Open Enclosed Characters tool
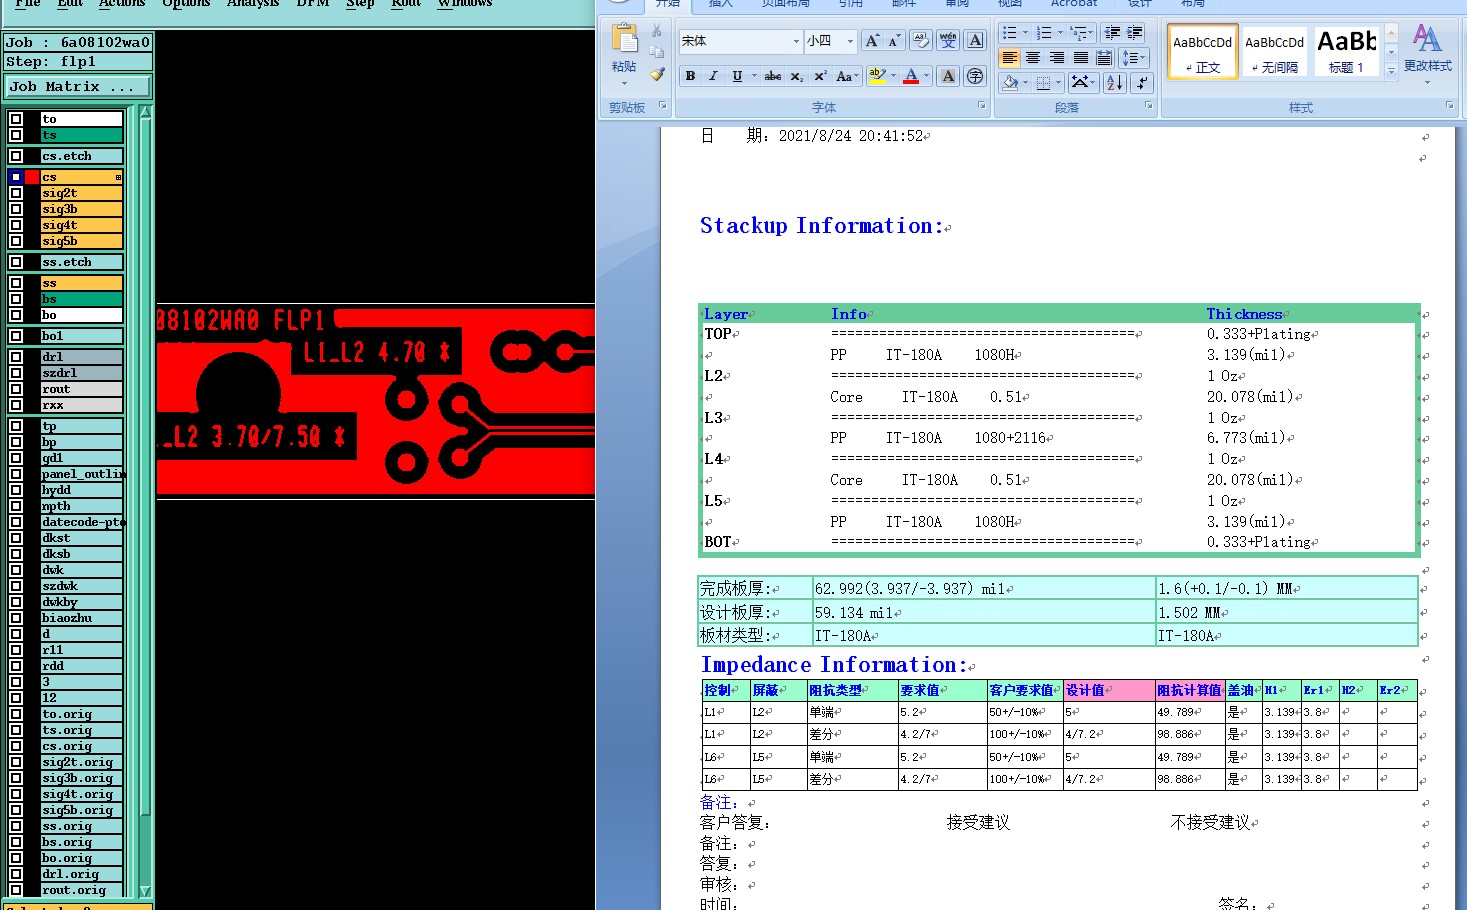The height and width of the screenshot is (910, 1467). pos(975,76)
